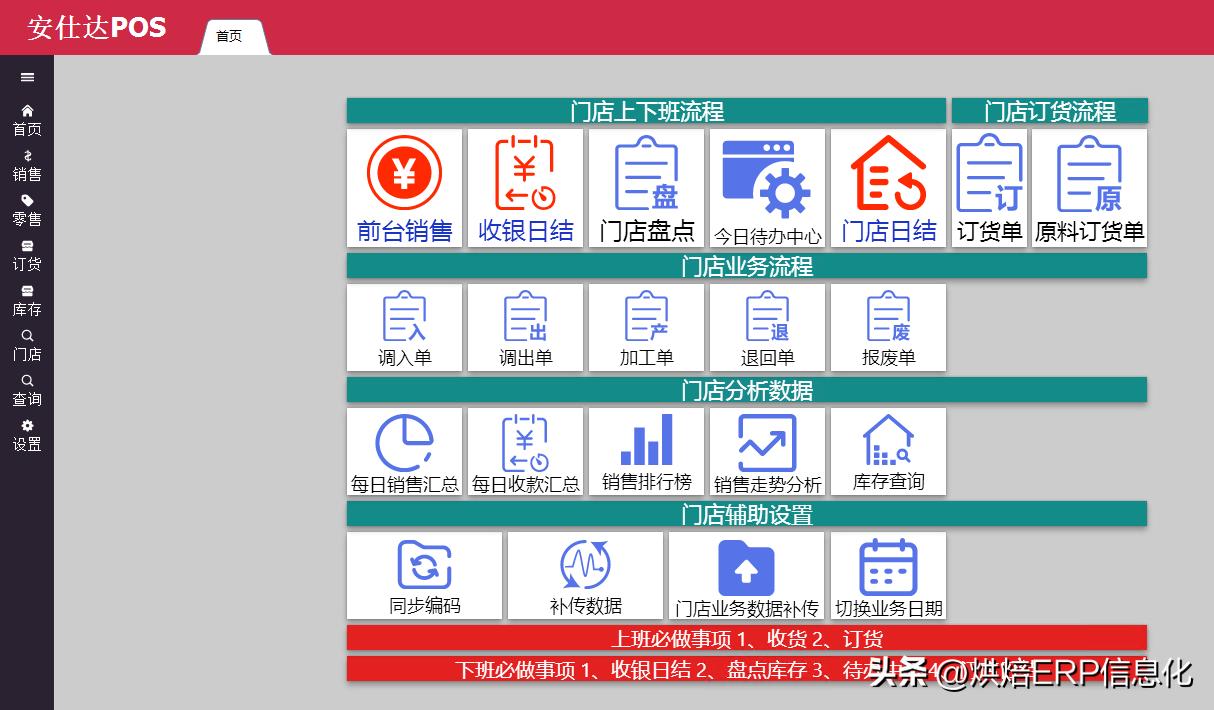Run 同步编码 sync codes

click(424, 572)
